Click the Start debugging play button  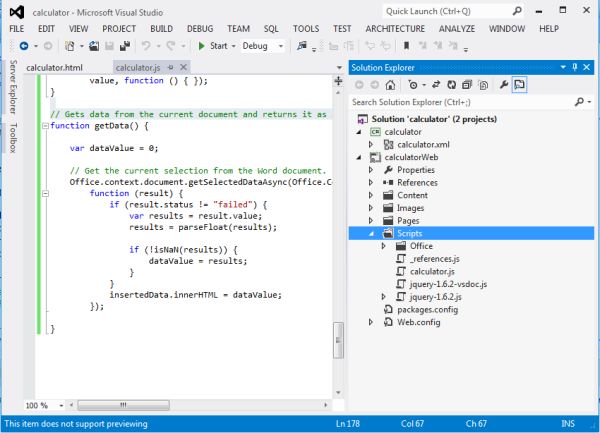[201, 46]
